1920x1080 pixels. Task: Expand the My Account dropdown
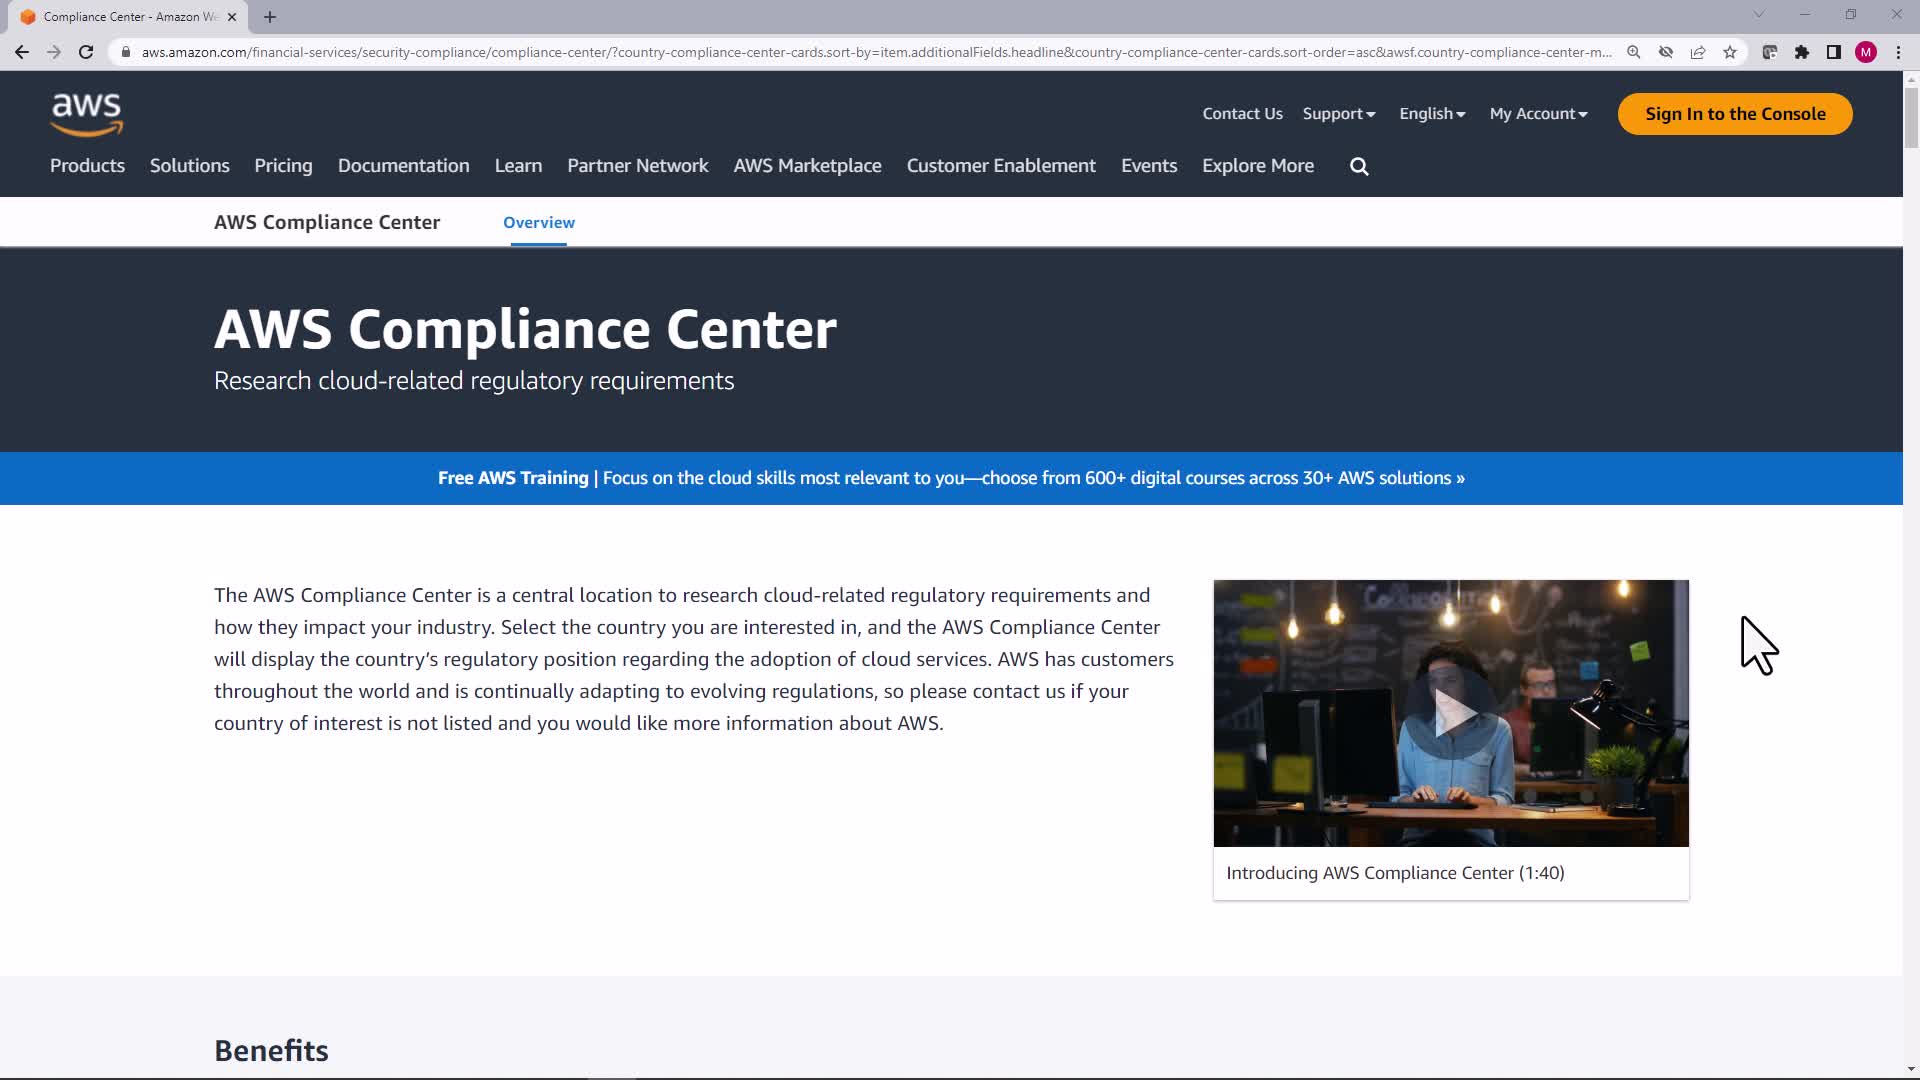click(x=1538, y=114)
